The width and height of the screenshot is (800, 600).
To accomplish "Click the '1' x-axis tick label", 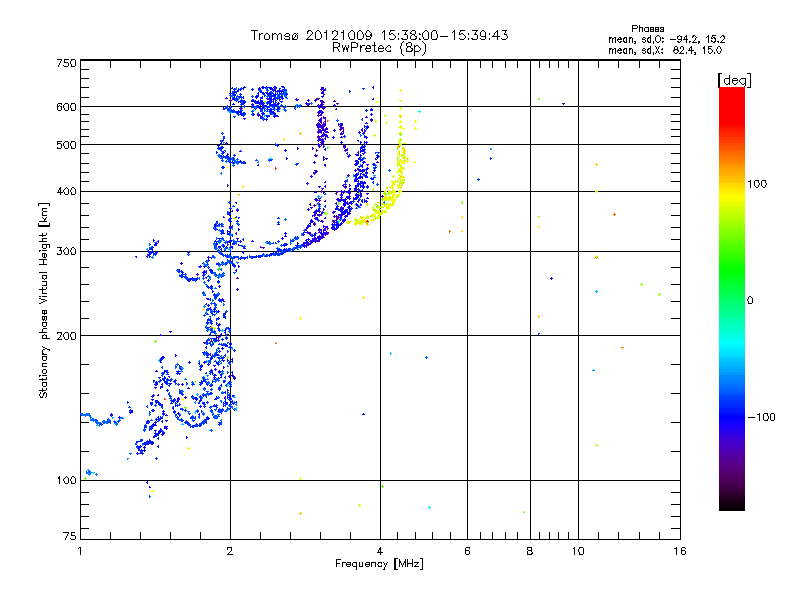I will point(80,551).
